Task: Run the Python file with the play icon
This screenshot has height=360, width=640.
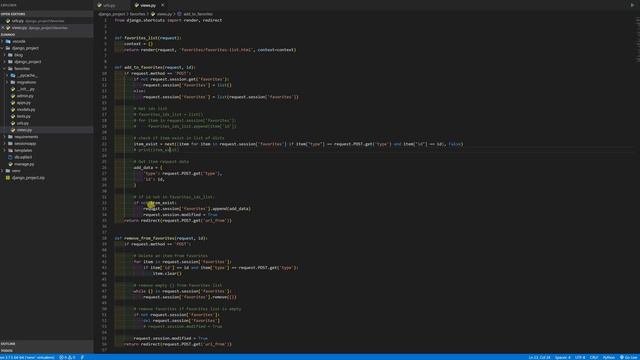Action: pos(632,5)
